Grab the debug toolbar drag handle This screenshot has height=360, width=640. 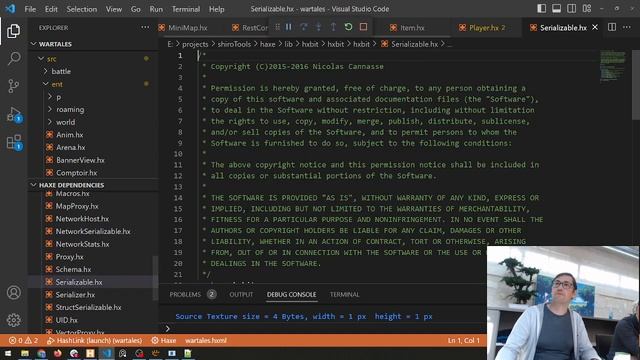[x=278, y=27]
